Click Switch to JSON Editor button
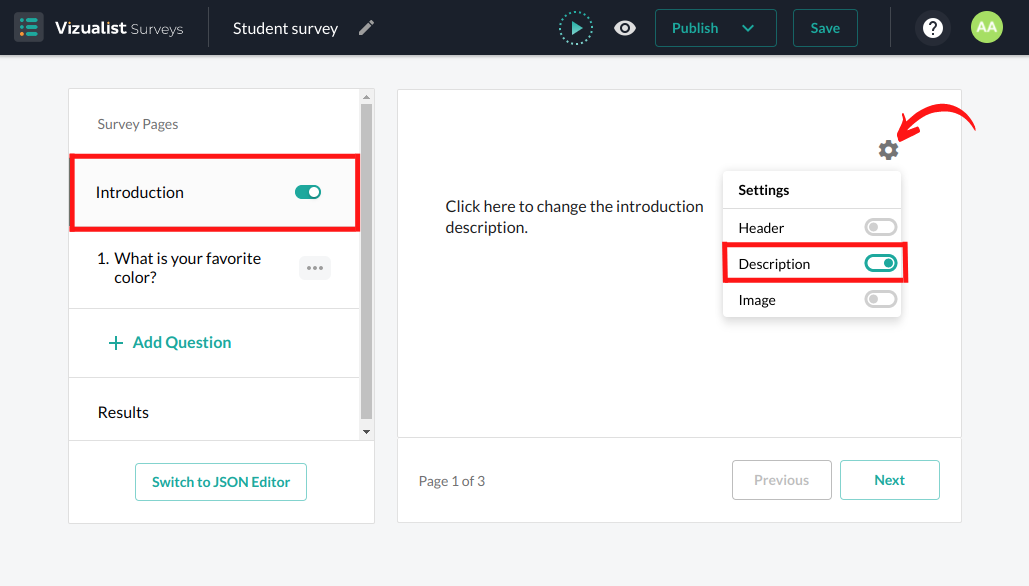Image resolution: width=1029 pixels, height=586 pixels. pyautogui.click(x=221, y=482)
